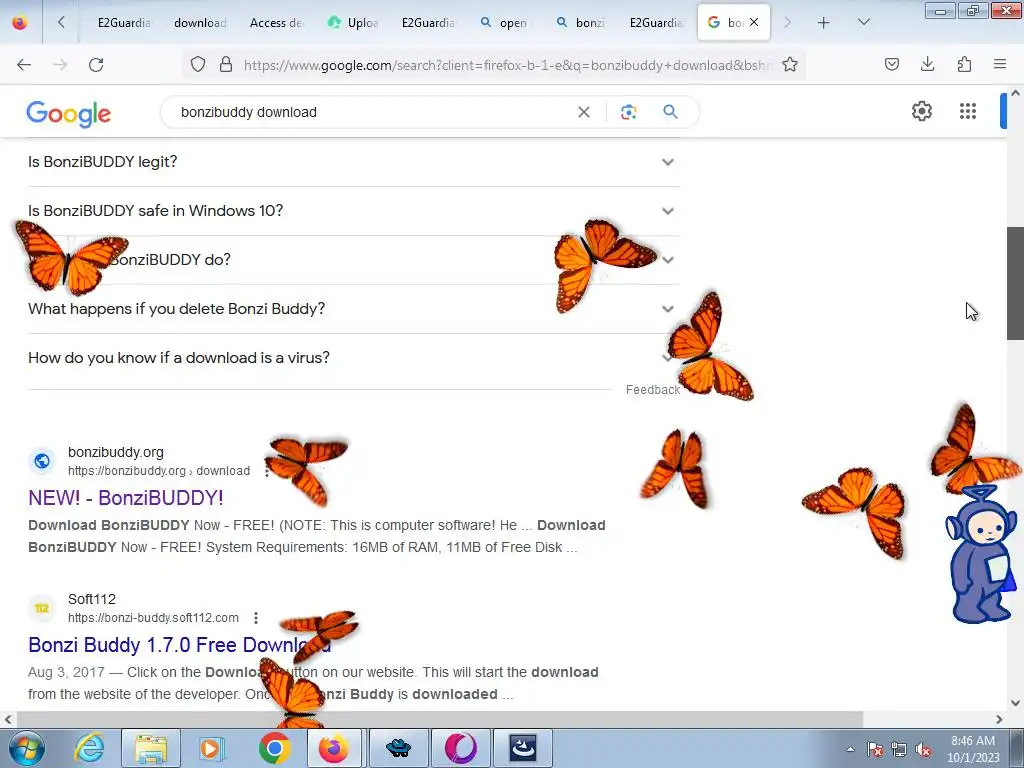Go back using the browser back arrow

[x=24, y=65]
